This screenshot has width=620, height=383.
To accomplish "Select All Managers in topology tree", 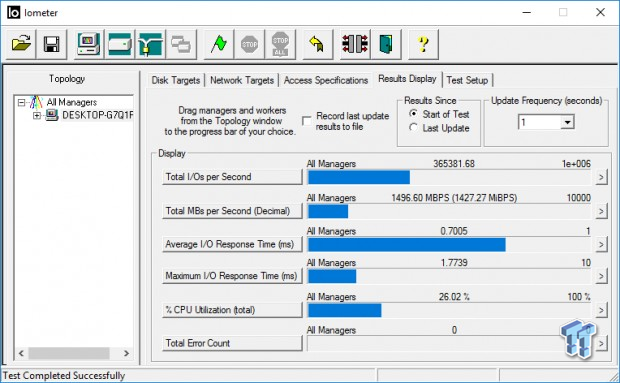I will click(x=72, y=102).
